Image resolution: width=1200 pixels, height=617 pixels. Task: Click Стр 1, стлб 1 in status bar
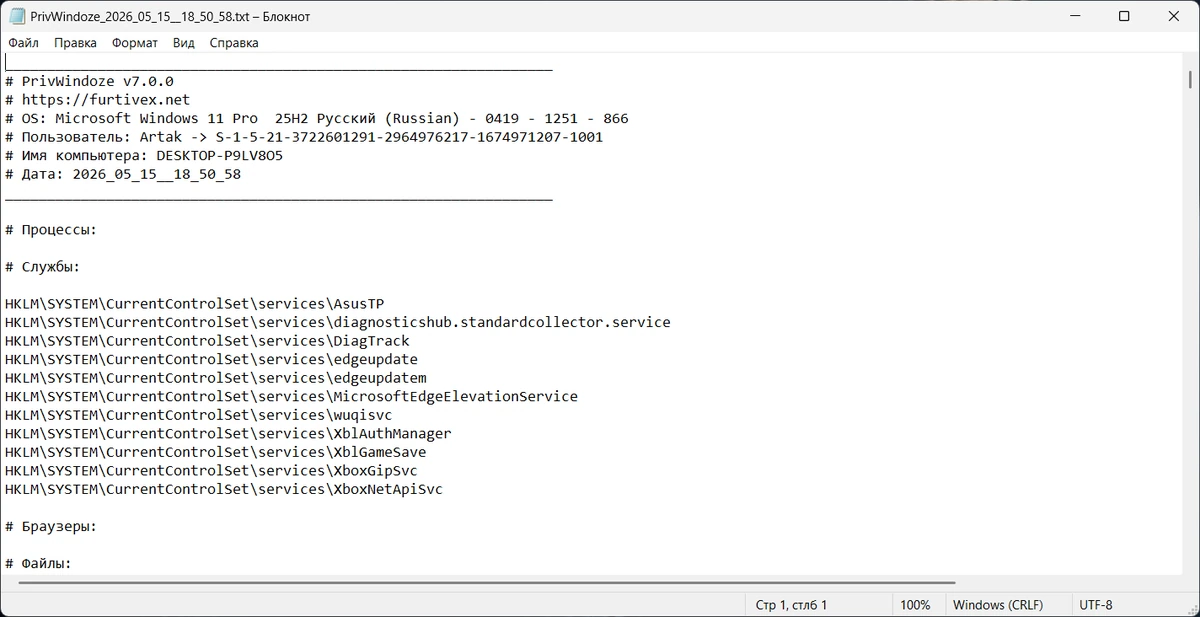point(791,605)
